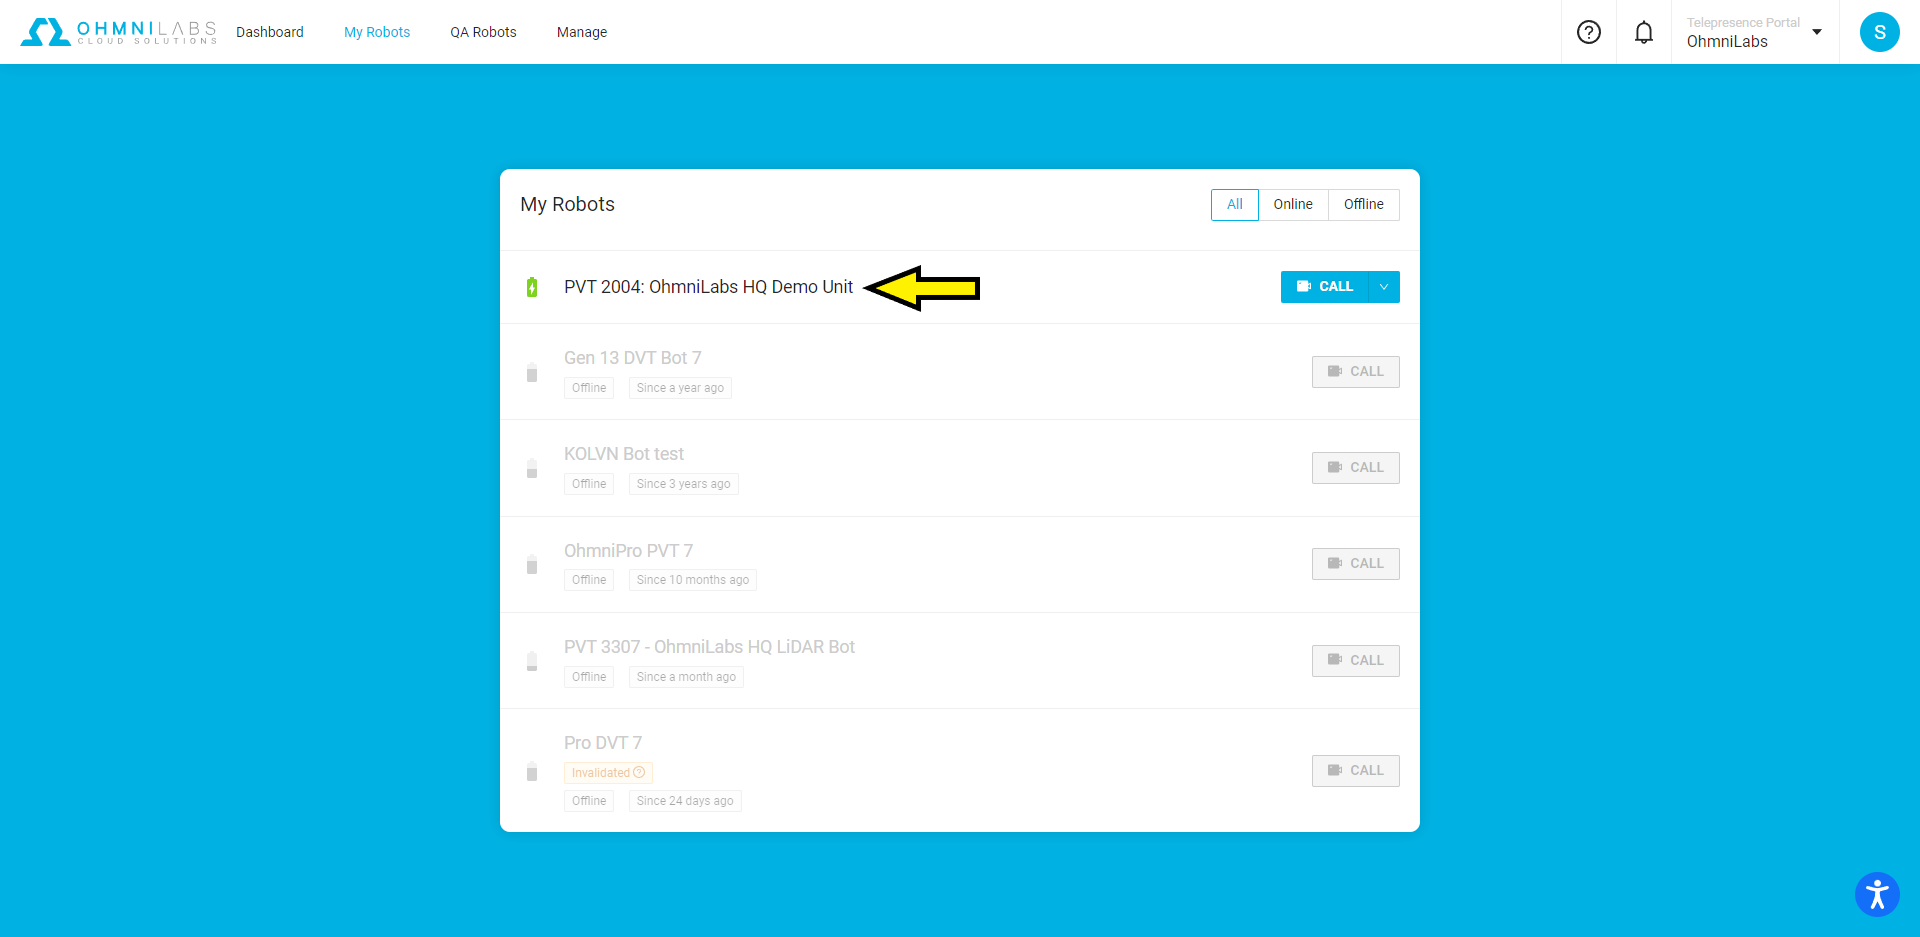Select OhmniPro PVT 7 name

tap(628, 551)
